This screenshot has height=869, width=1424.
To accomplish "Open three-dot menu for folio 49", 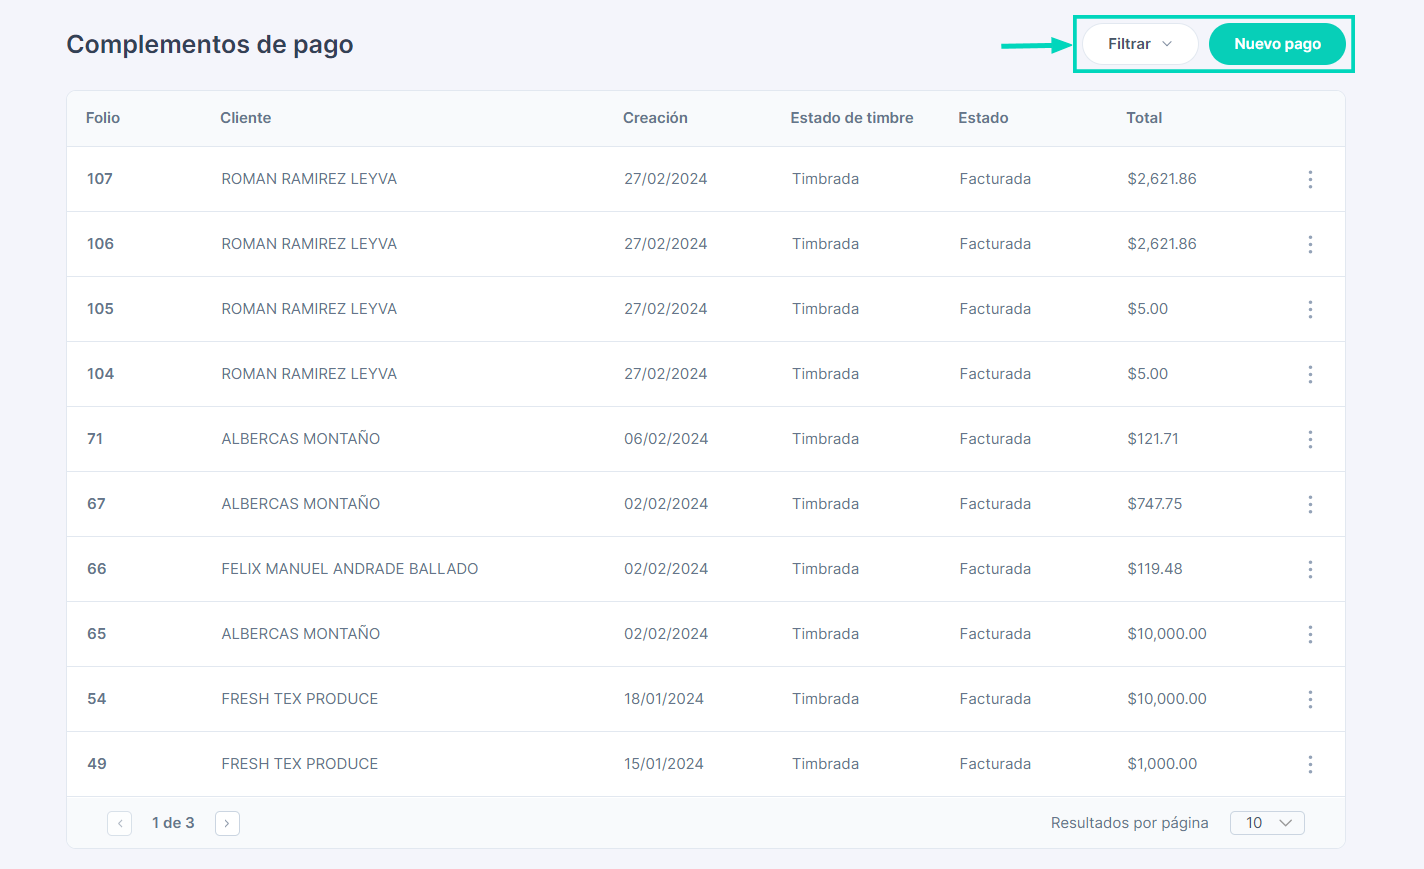I will click(x=1309, y=764).
